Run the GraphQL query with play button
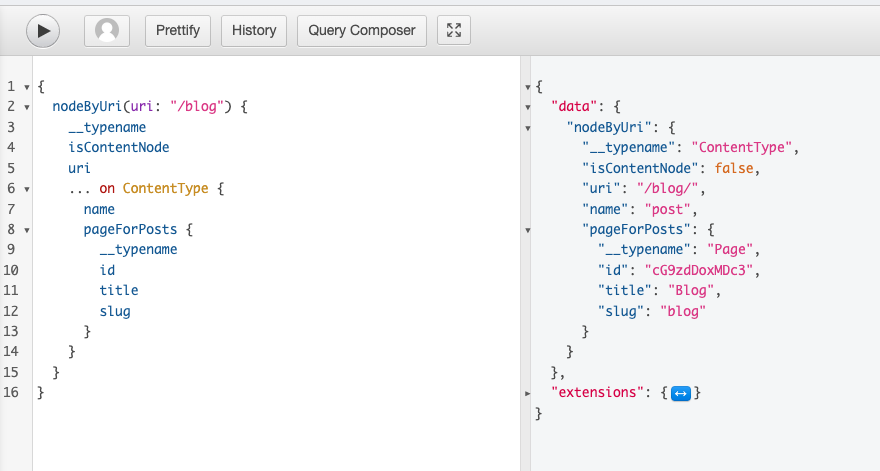Image resolution: width=880 pixels, height=471 pixels. click(43, 30)
